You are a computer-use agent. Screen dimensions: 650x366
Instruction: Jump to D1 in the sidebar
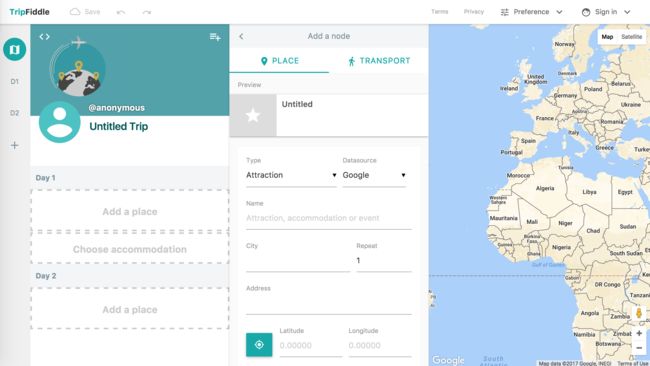tap(15, 82)
